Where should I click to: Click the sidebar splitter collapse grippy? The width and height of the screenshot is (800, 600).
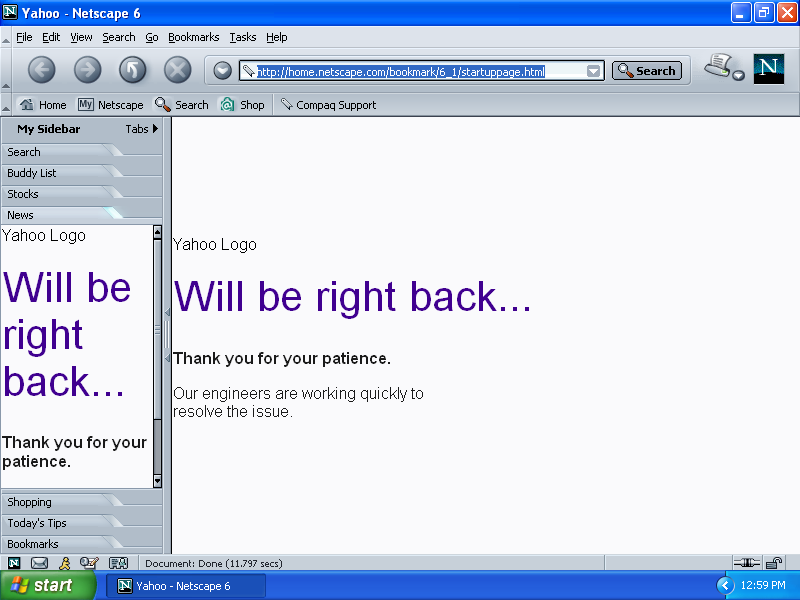[167, 335]
